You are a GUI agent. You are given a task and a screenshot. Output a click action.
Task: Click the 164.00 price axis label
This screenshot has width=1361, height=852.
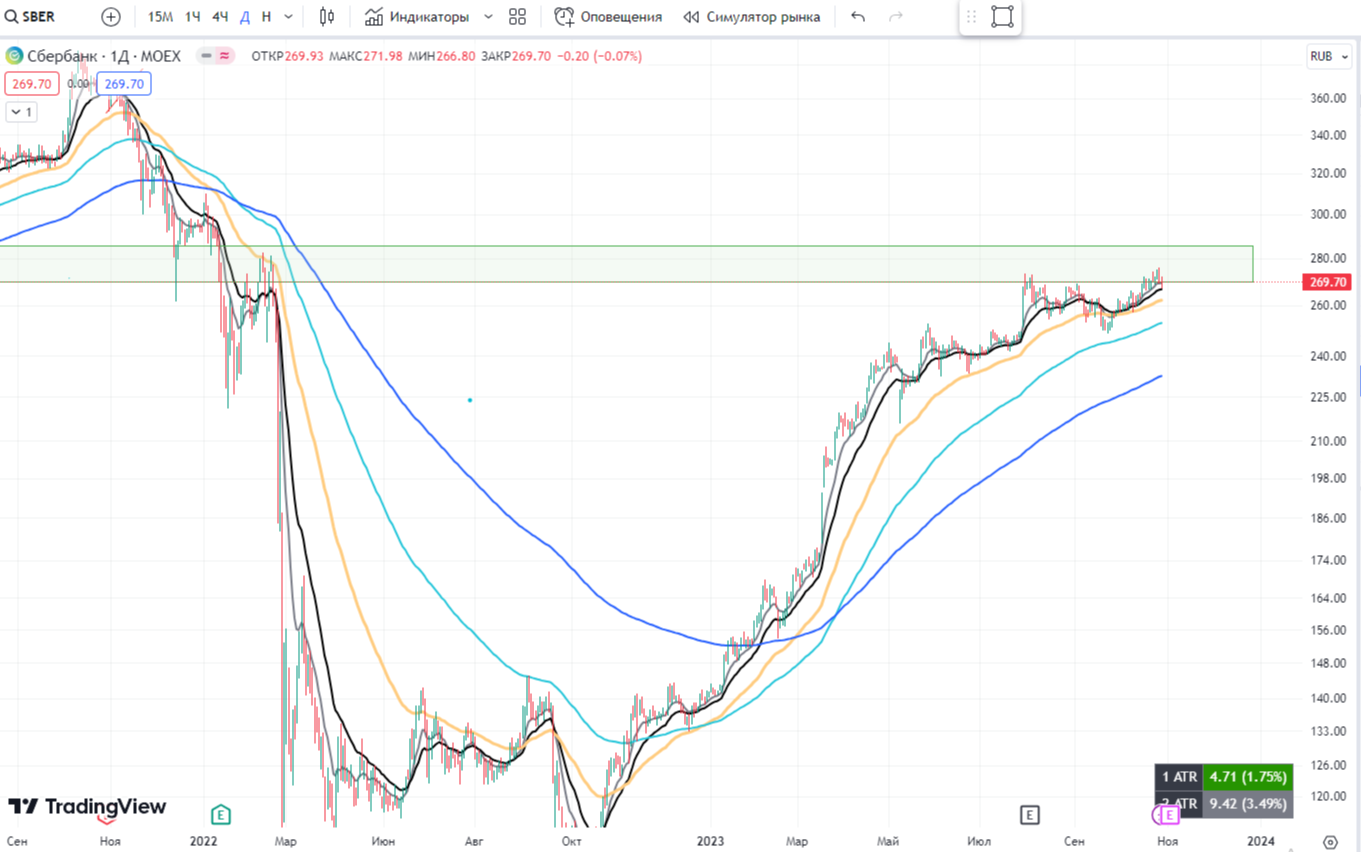[1329, 598]
